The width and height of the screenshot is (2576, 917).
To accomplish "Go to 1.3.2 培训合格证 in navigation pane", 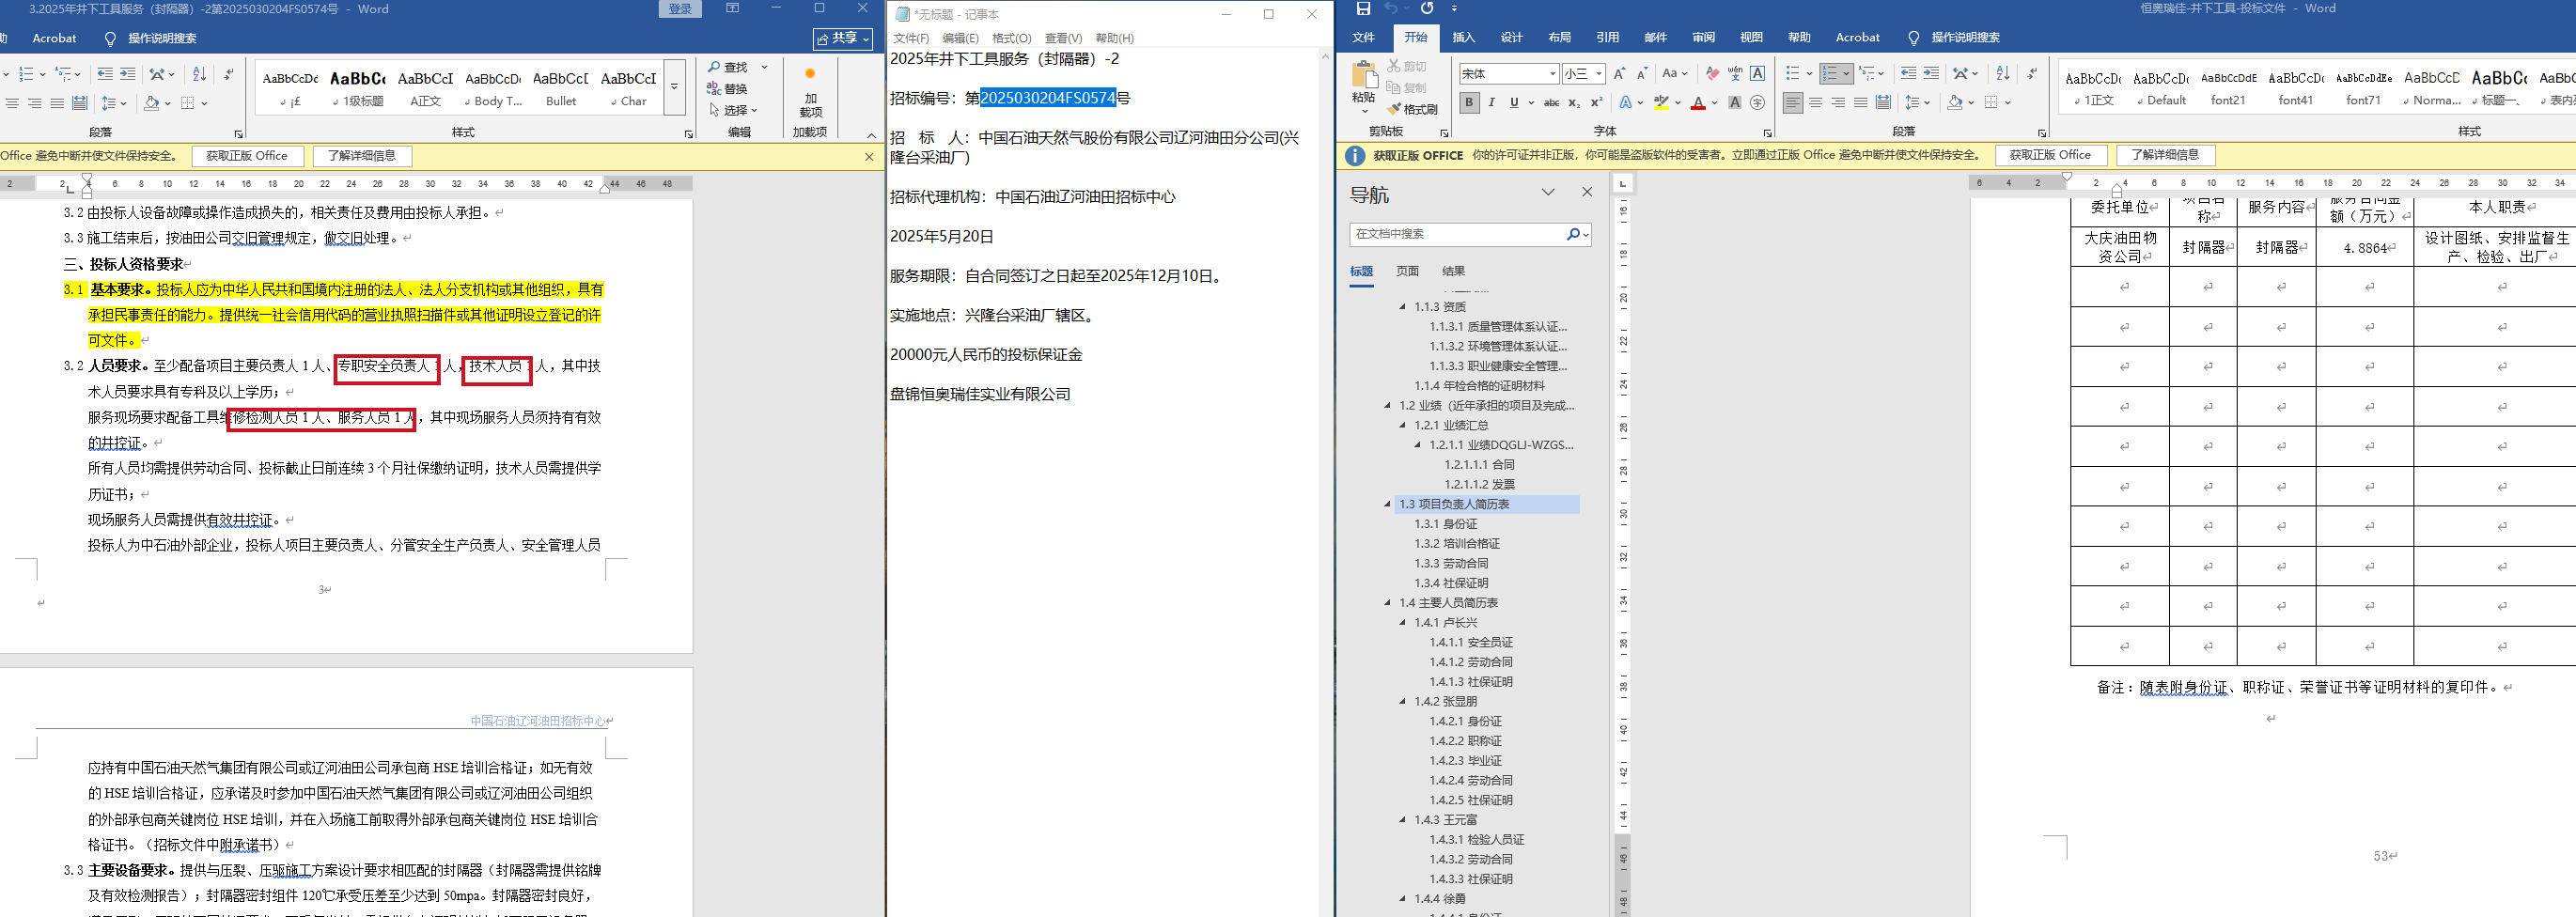I will coord(1457,544).
